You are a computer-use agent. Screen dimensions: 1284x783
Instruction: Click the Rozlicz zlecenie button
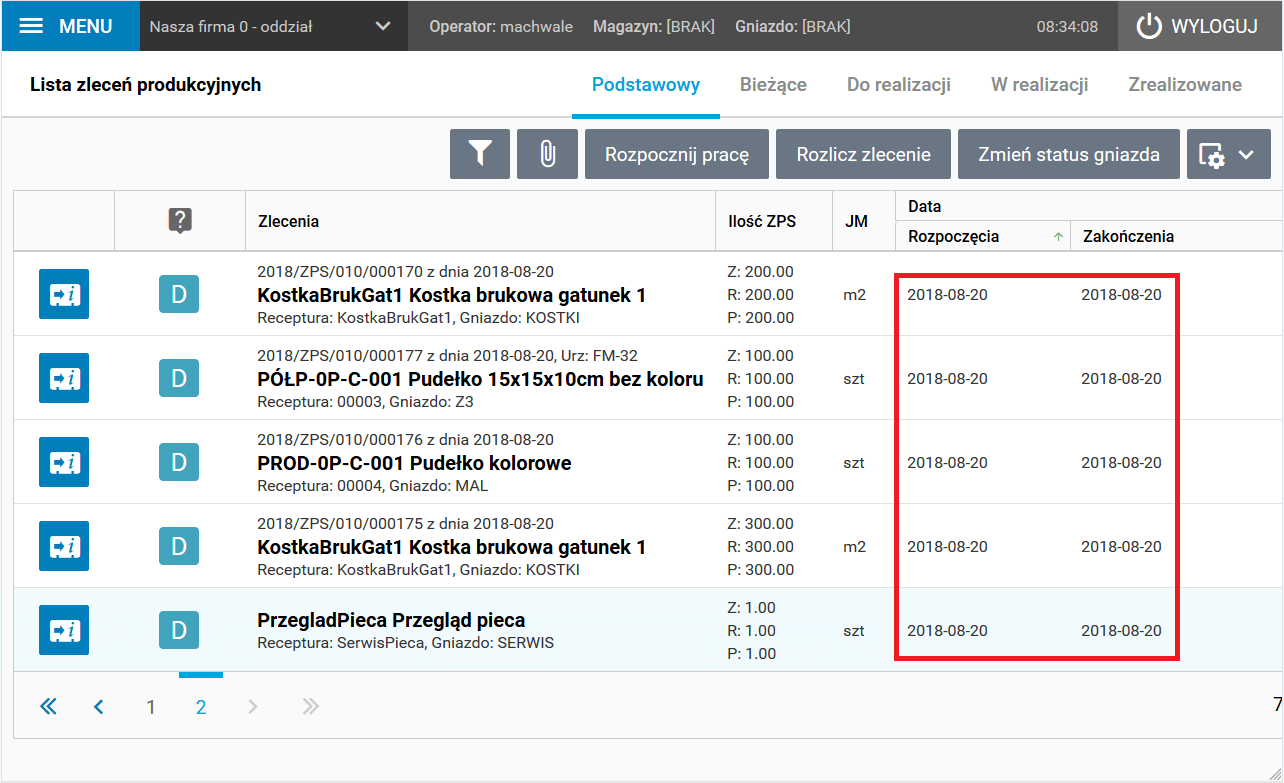(x=864, y=155)
